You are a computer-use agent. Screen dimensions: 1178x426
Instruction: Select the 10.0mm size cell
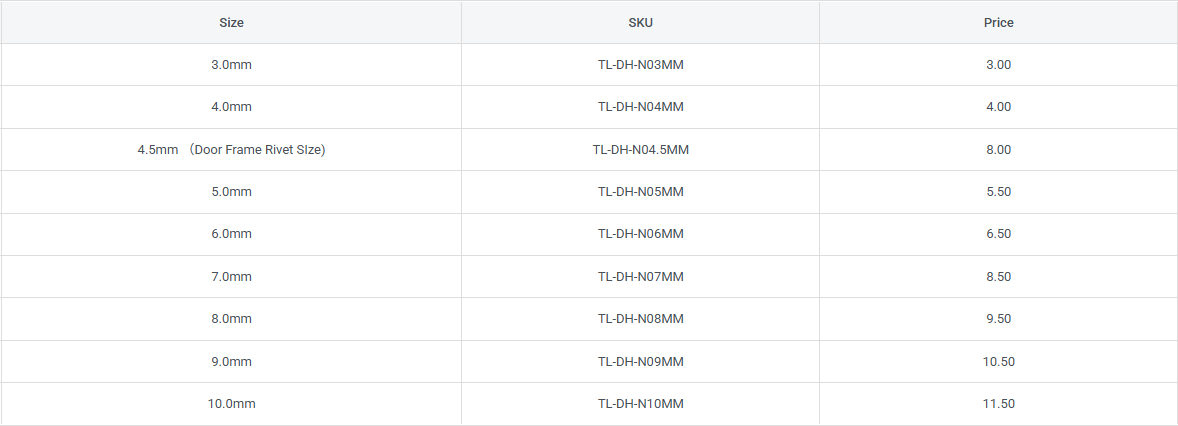click(231, 404)
